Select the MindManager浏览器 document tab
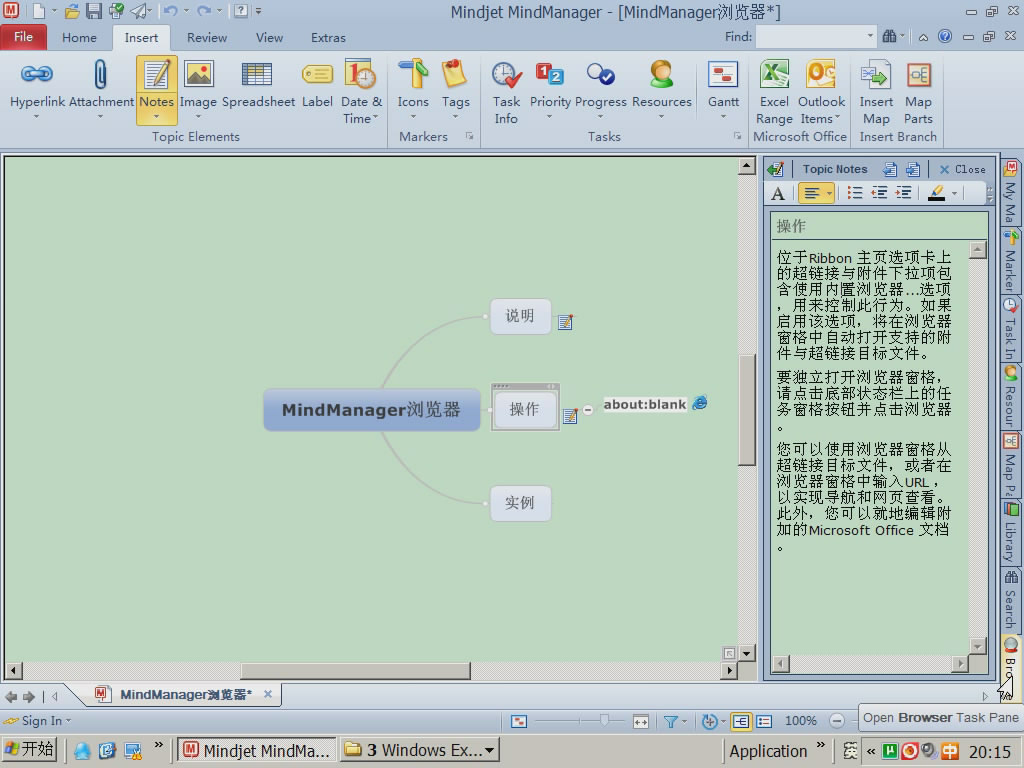 pyautogui.click(x=185, y=694)
